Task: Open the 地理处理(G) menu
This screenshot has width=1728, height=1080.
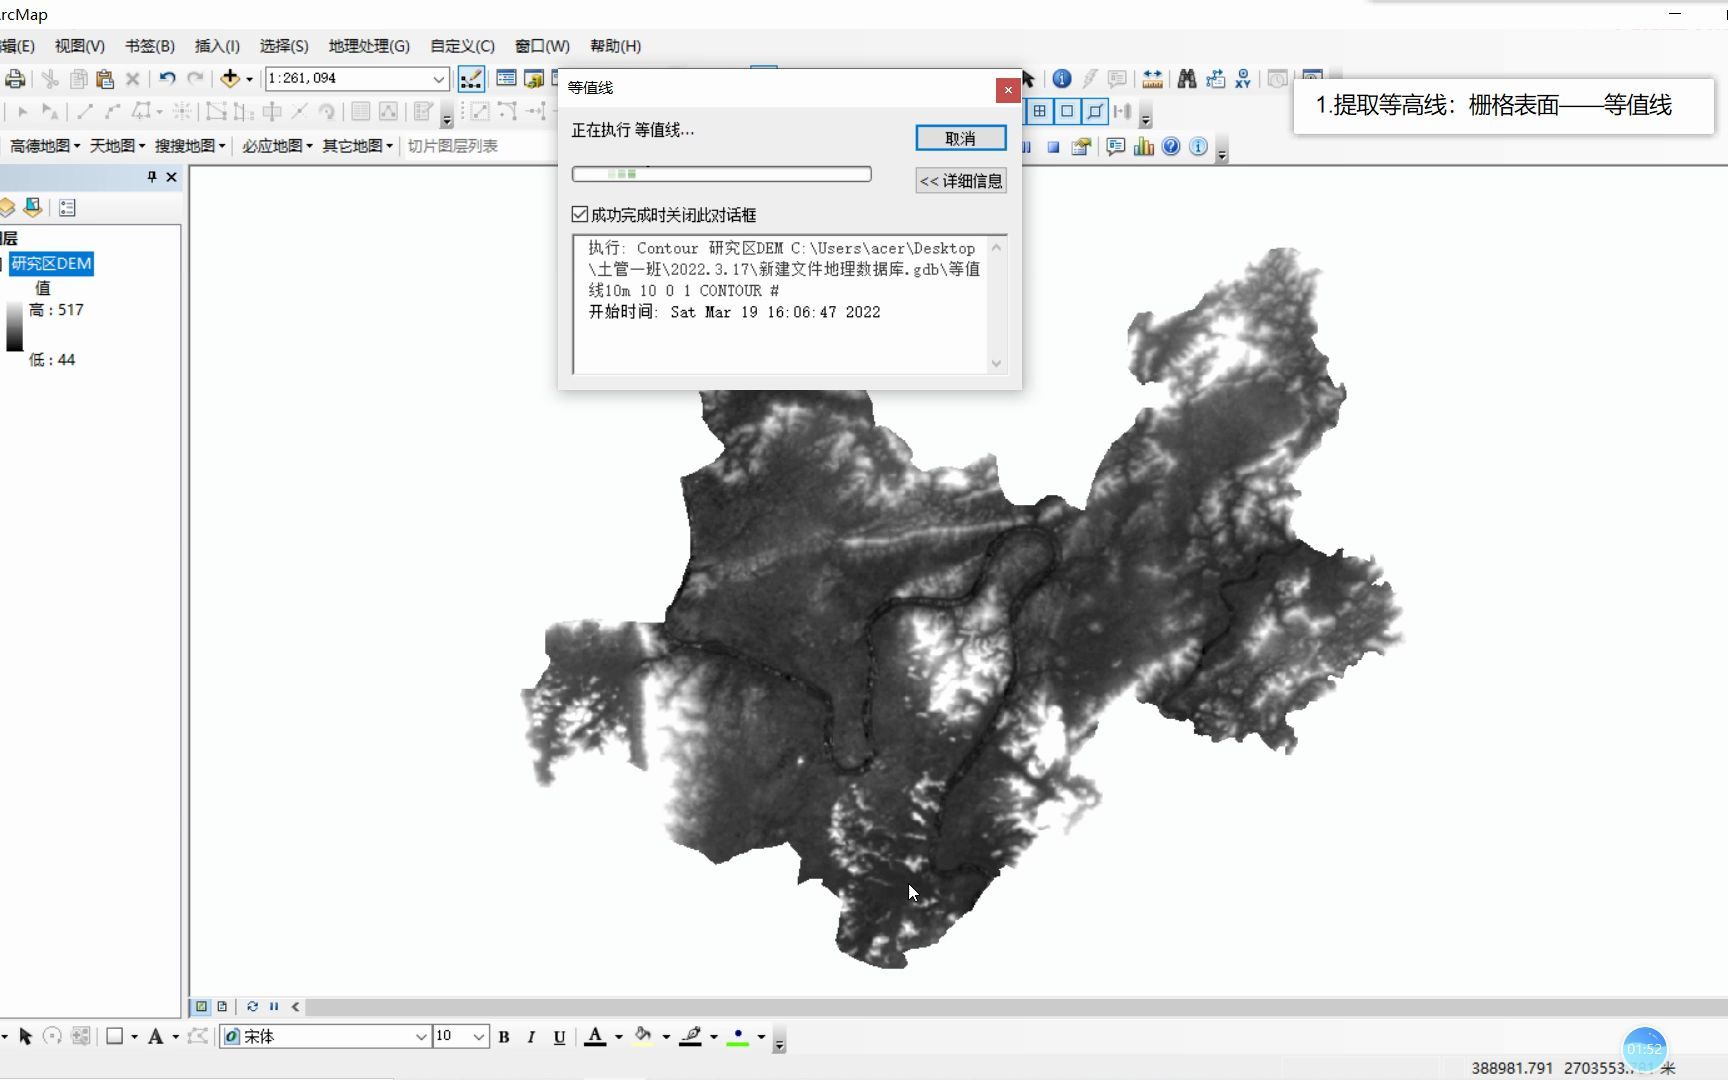Action: click(369, 46)
